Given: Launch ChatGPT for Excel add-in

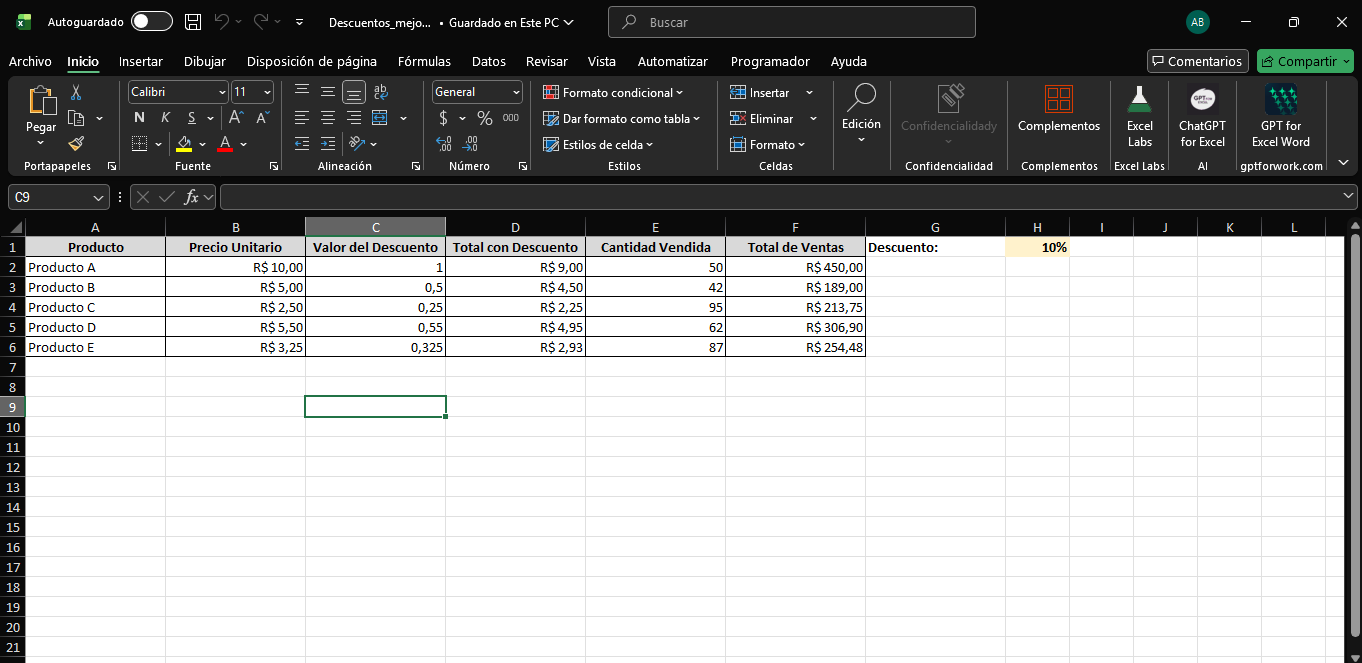Looking at the screenshot, I should click(1202, 116).
